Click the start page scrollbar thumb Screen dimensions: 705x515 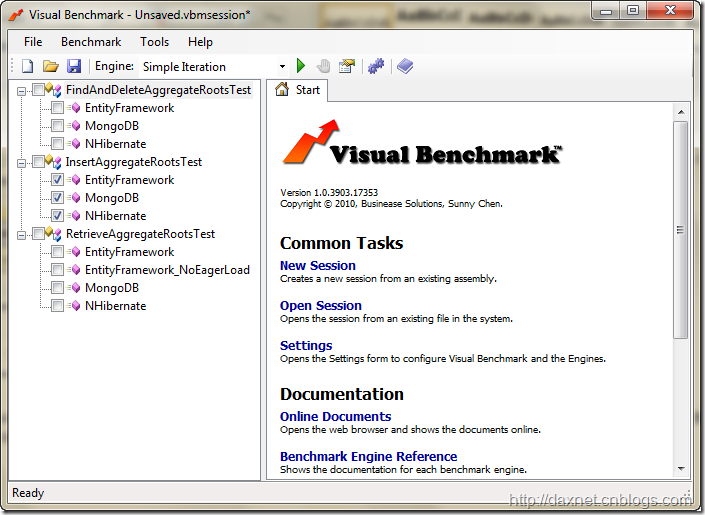tap(681, 229)
